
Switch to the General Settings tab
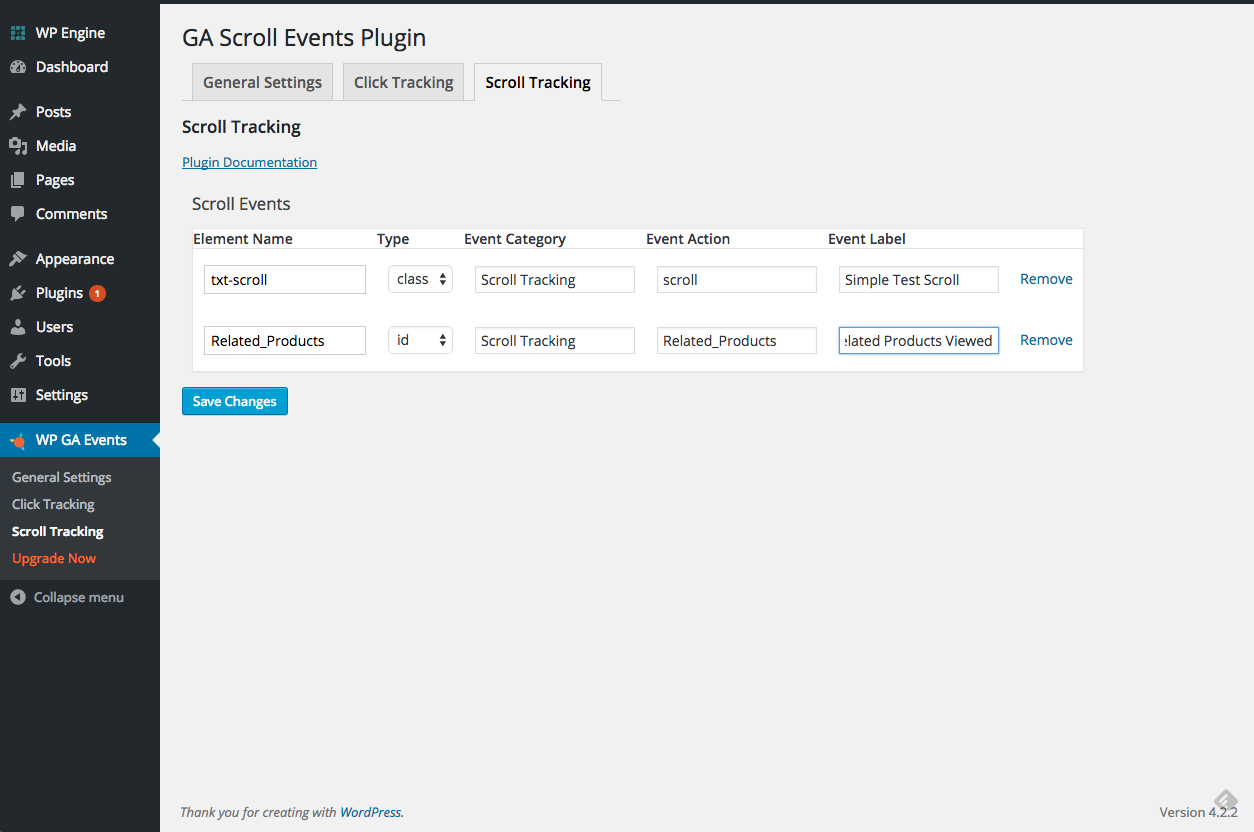(x=262, y=82)
